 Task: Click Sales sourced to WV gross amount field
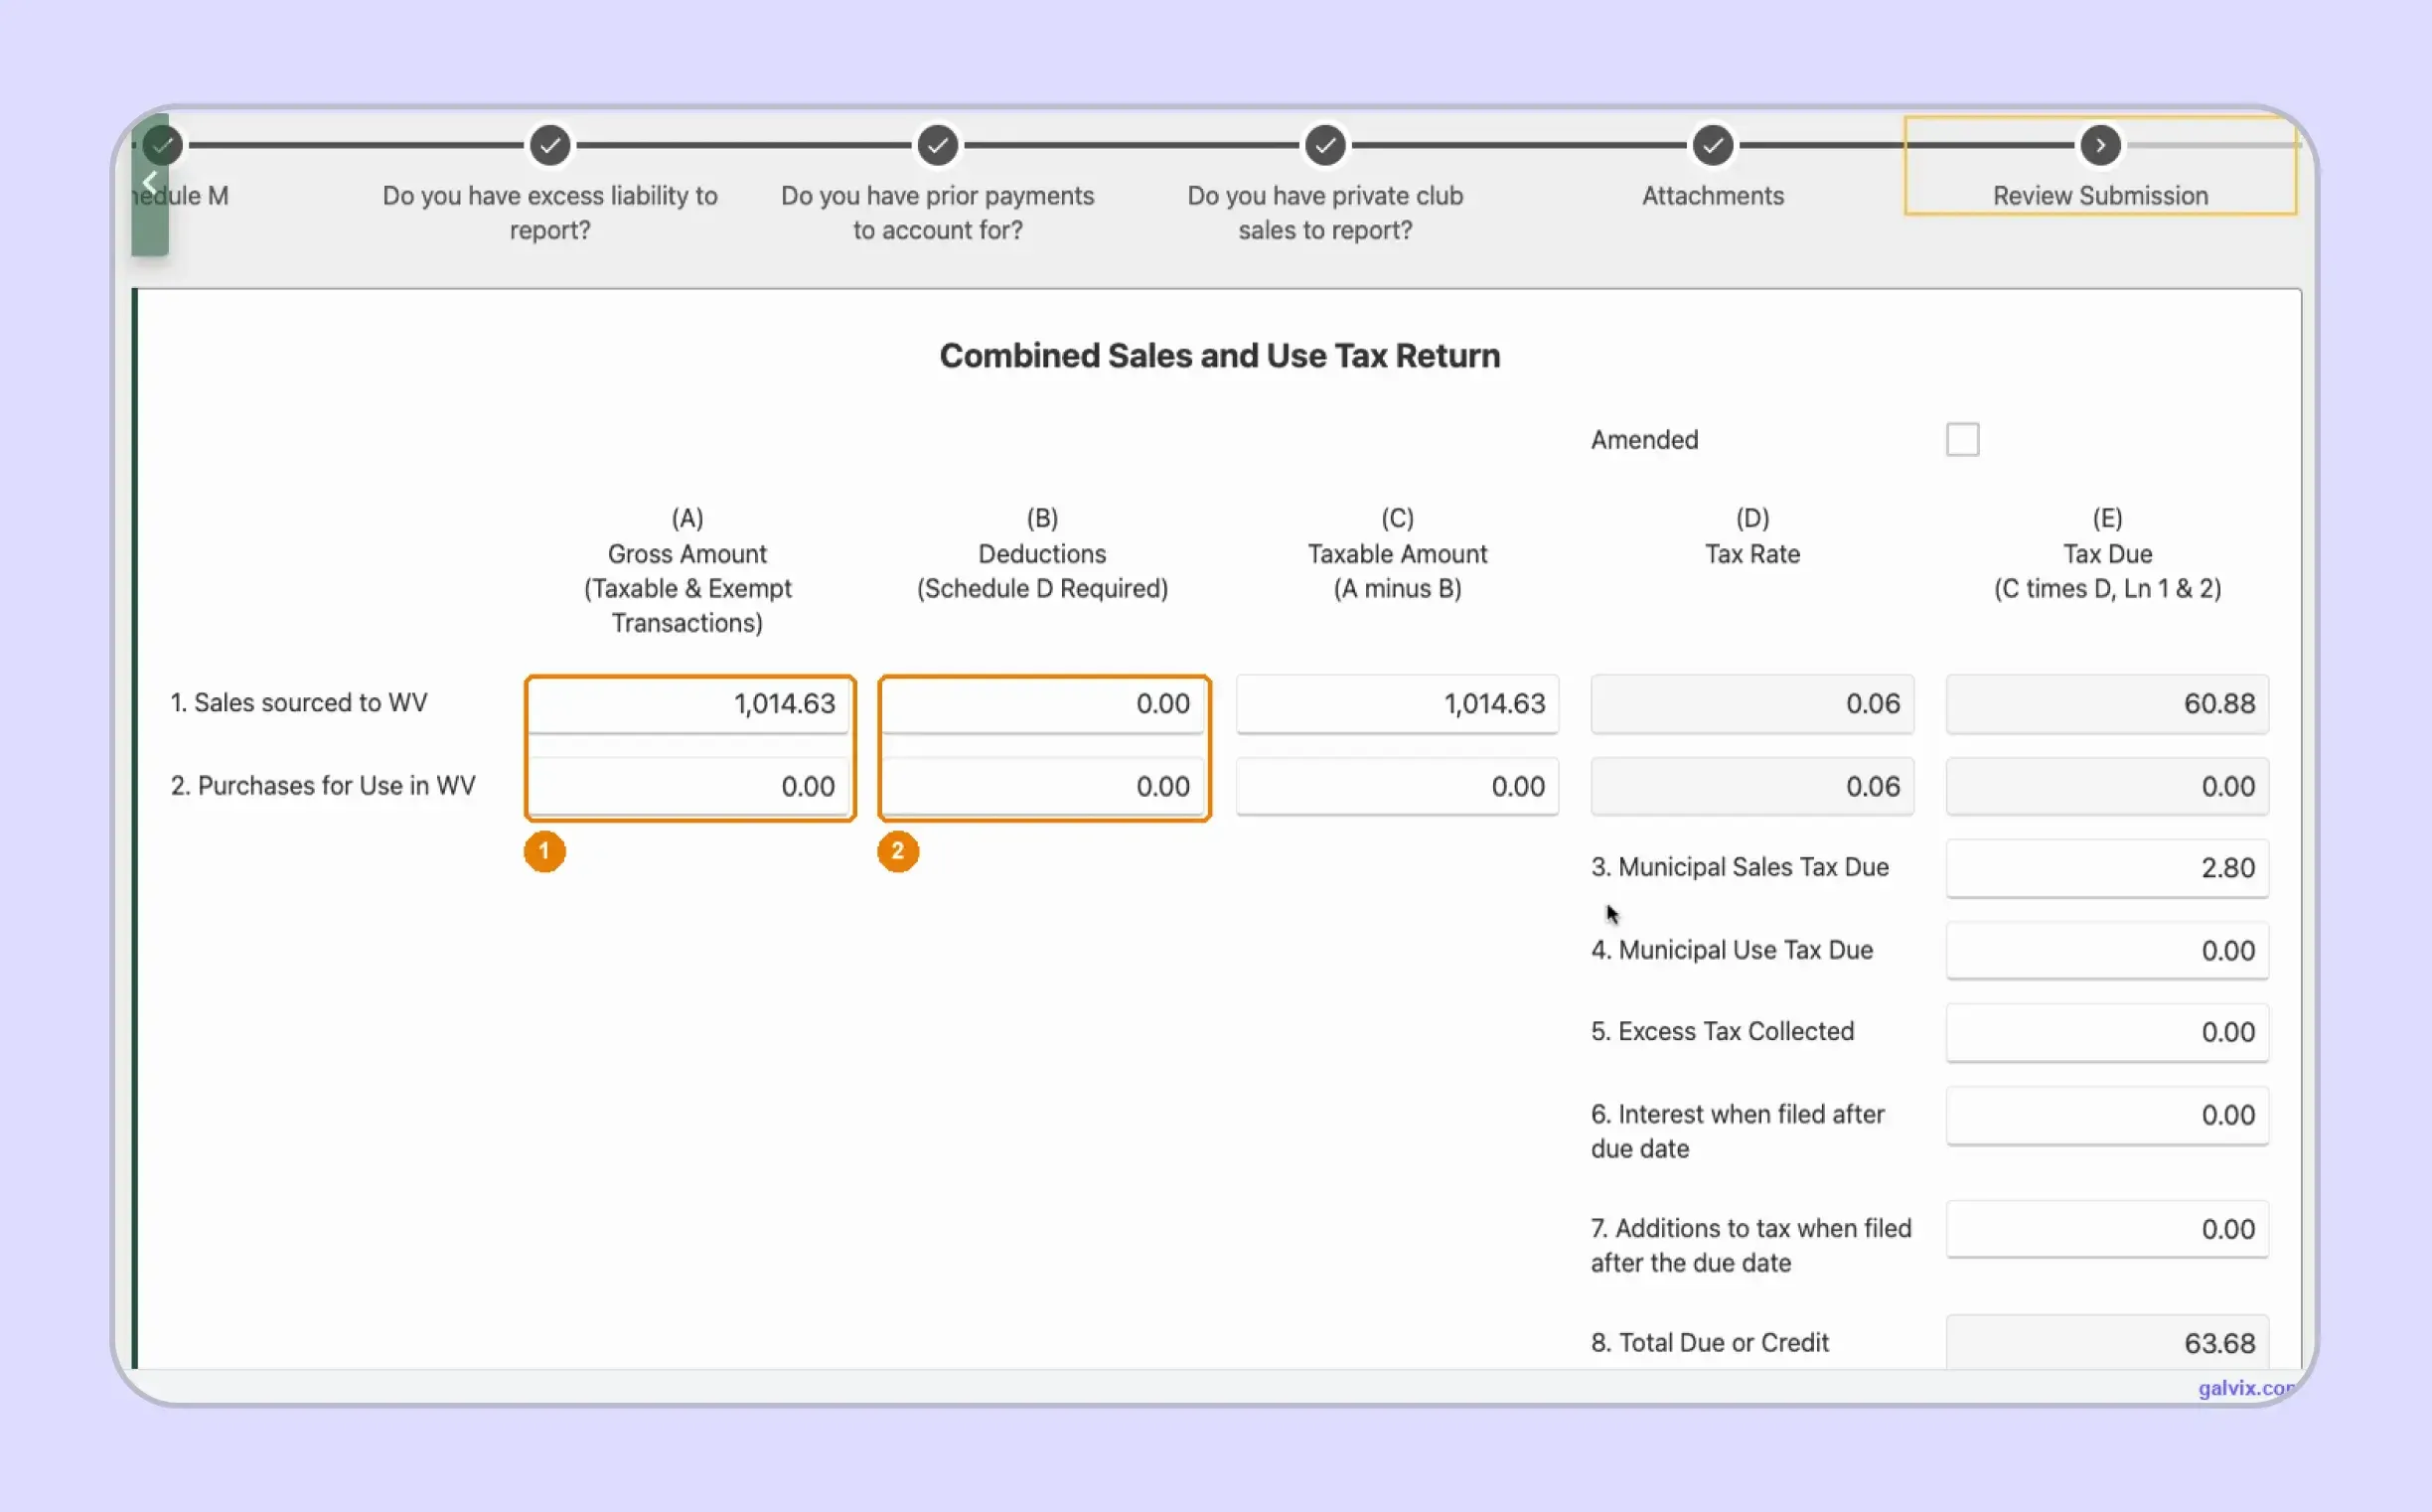[688, 704]
